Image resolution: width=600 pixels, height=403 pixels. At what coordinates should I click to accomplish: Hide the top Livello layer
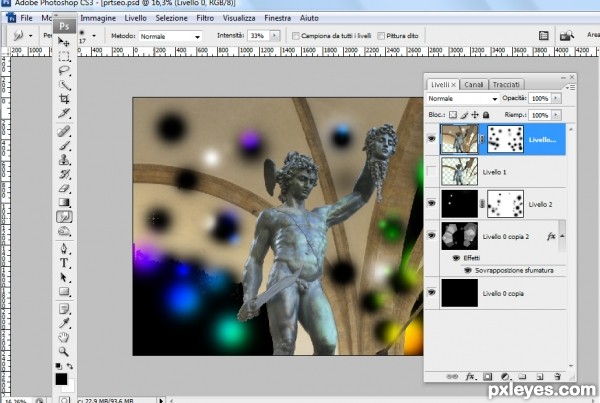[432, 139]
